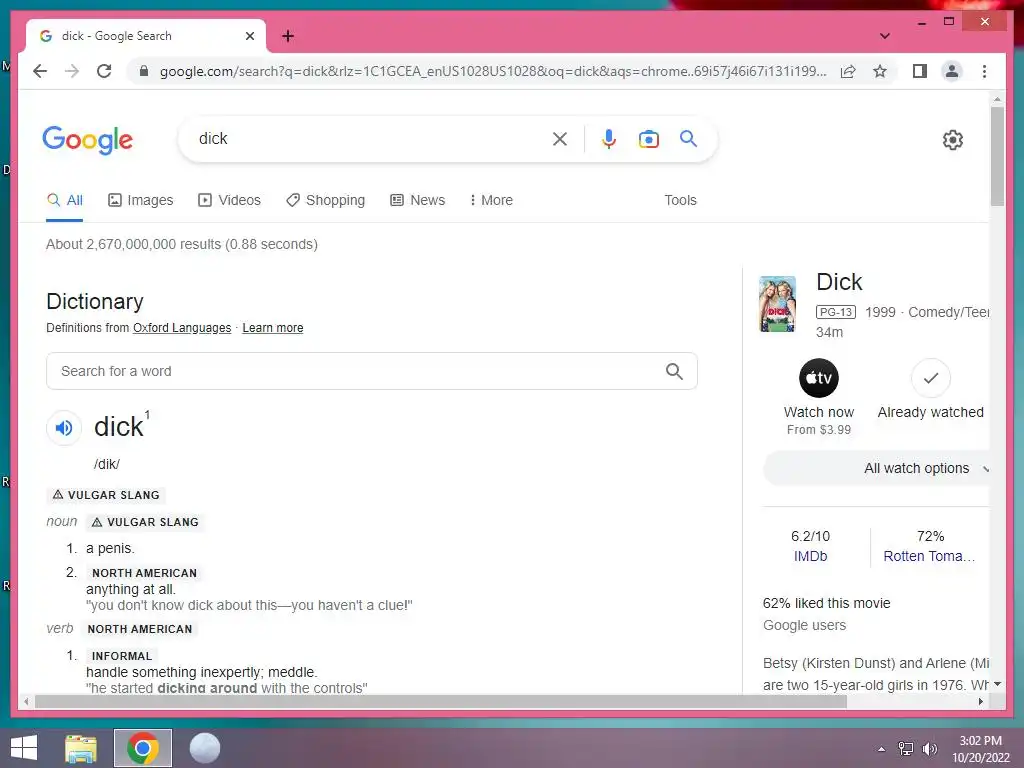1024x768 pixels.
Task: Click the 'About 2,670,000,000 results' text
Action: (x=182, y=244)
